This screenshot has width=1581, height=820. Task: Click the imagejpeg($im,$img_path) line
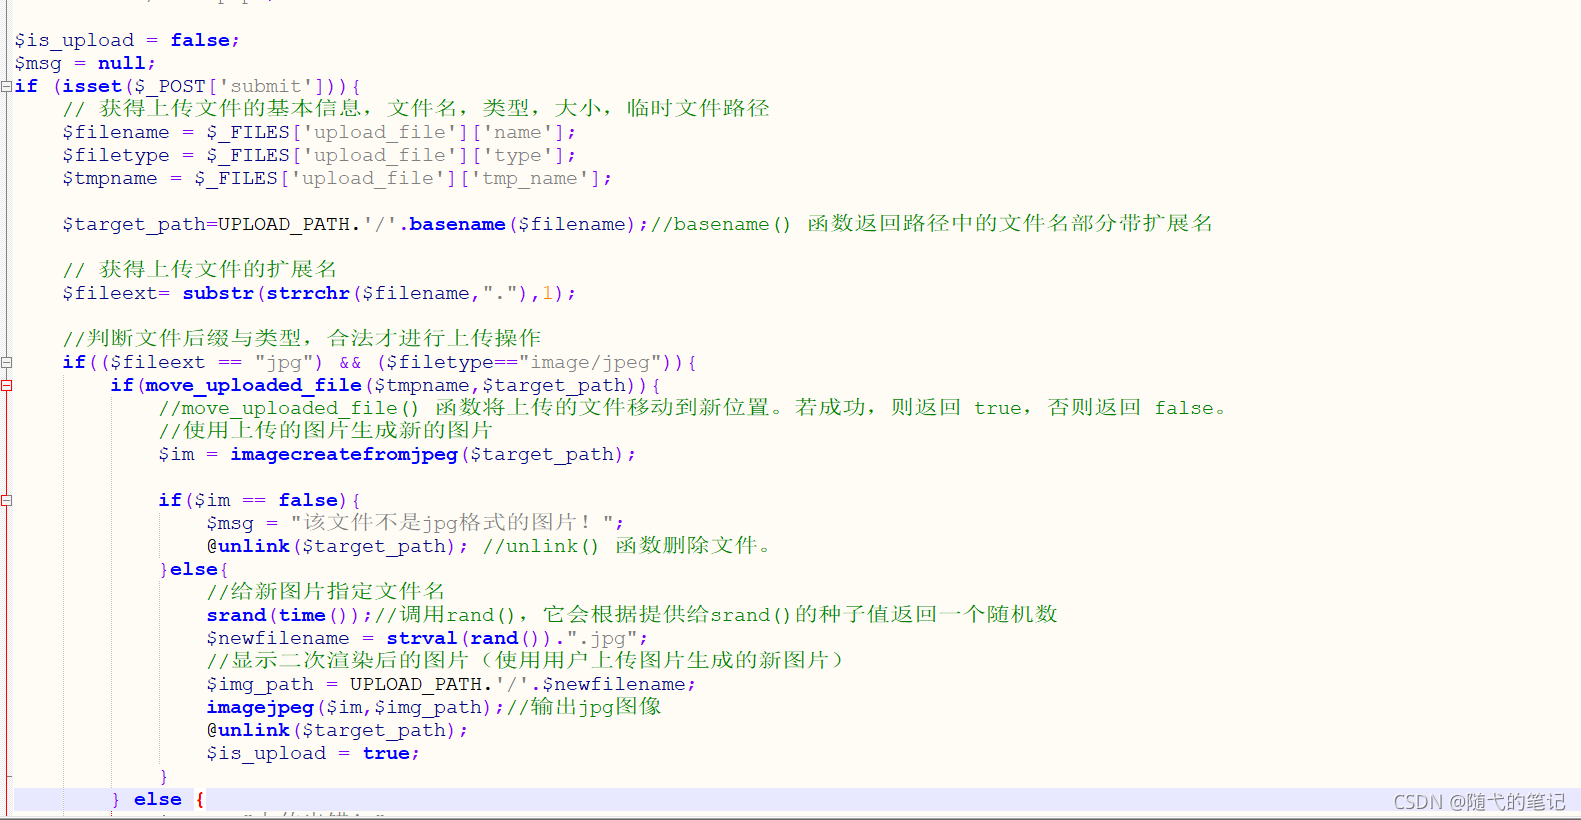[434, 707]
